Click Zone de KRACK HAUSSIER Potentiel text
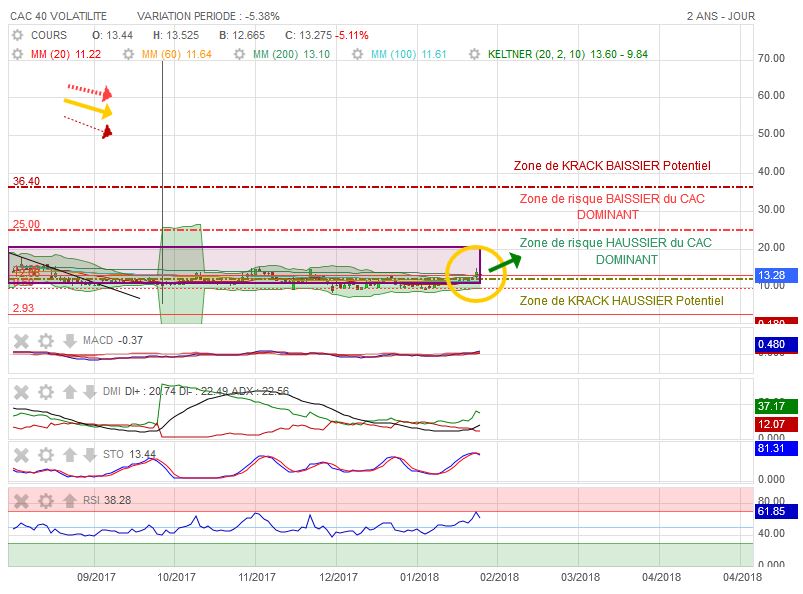 coord(621,301)
